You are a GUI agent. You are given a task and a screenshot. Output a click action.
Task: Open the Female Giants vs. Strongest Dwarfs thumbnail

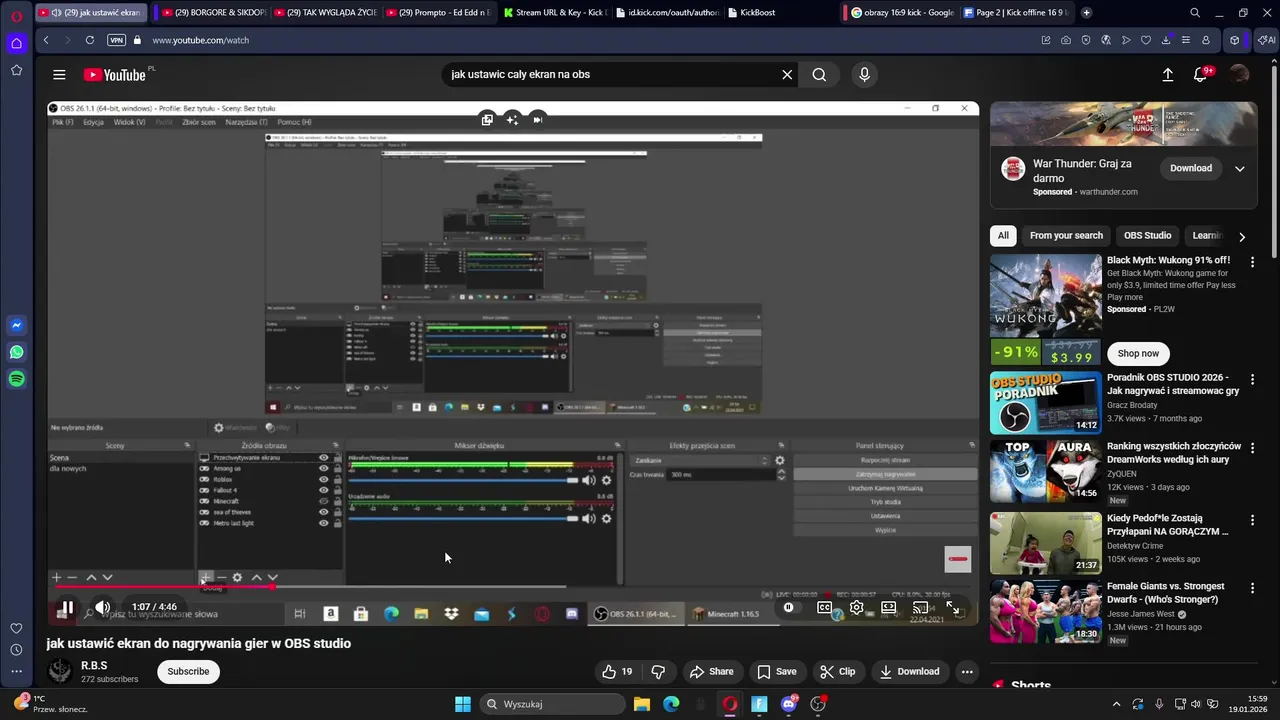(1046, 611)
